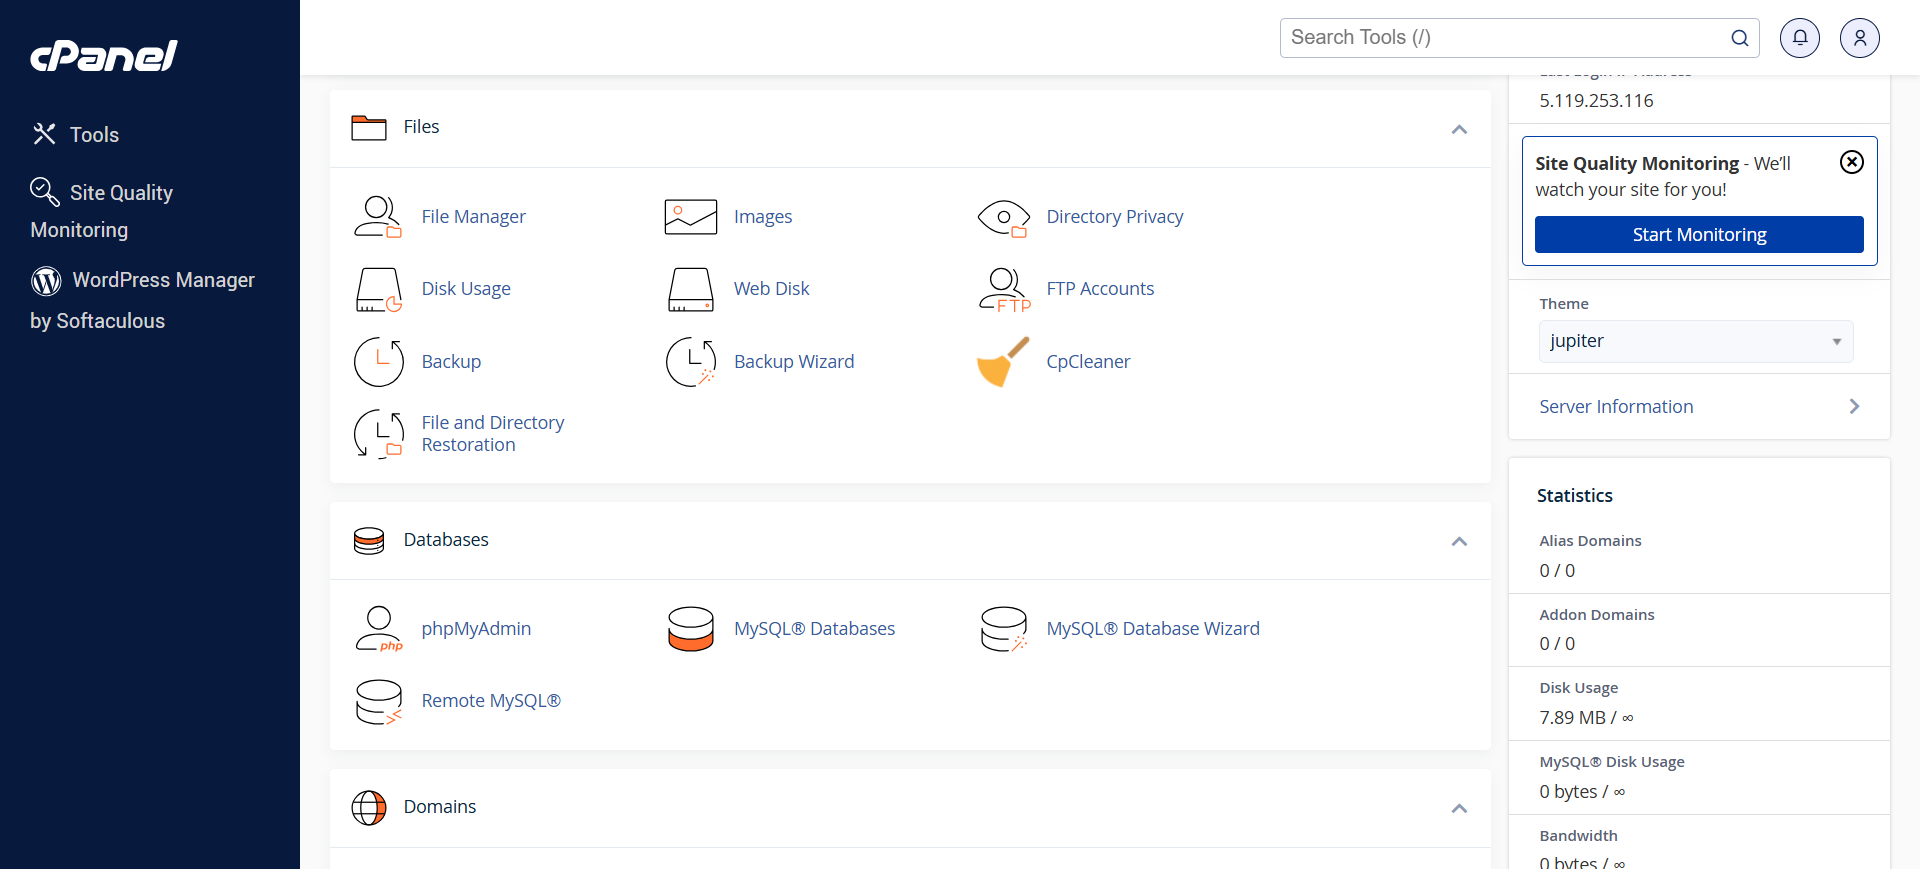Open the Backup Wizard icon
This screenshot has width=1920, height=869.
pyautogui.click(x=691, y=362)
